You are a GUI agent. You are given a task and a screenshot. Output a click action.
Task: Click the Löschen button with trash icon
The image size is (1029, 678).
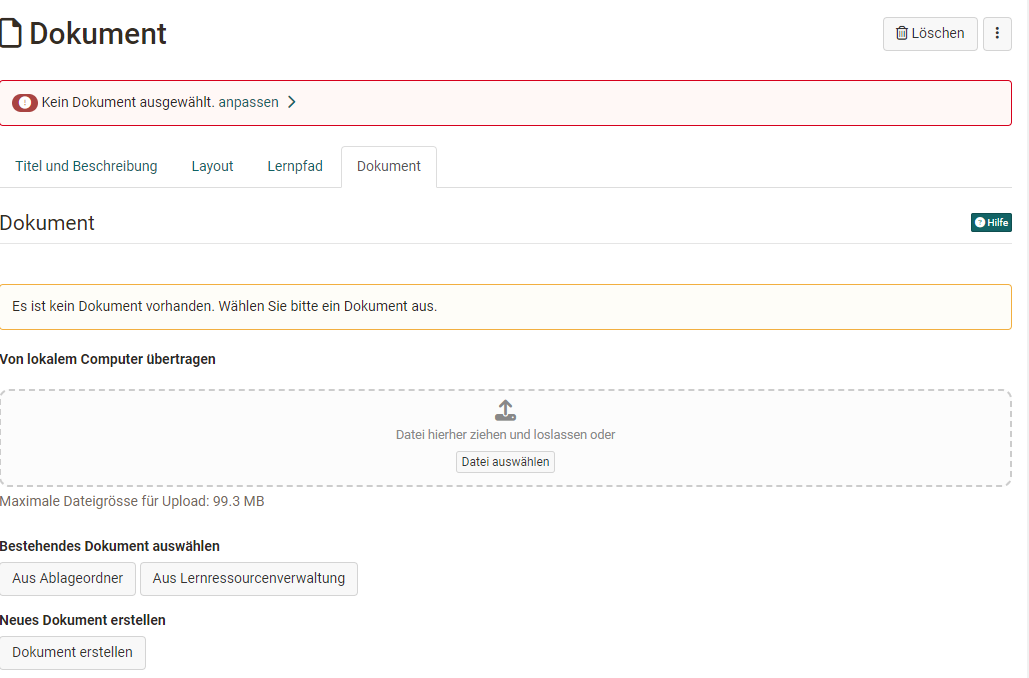[930, 33]
